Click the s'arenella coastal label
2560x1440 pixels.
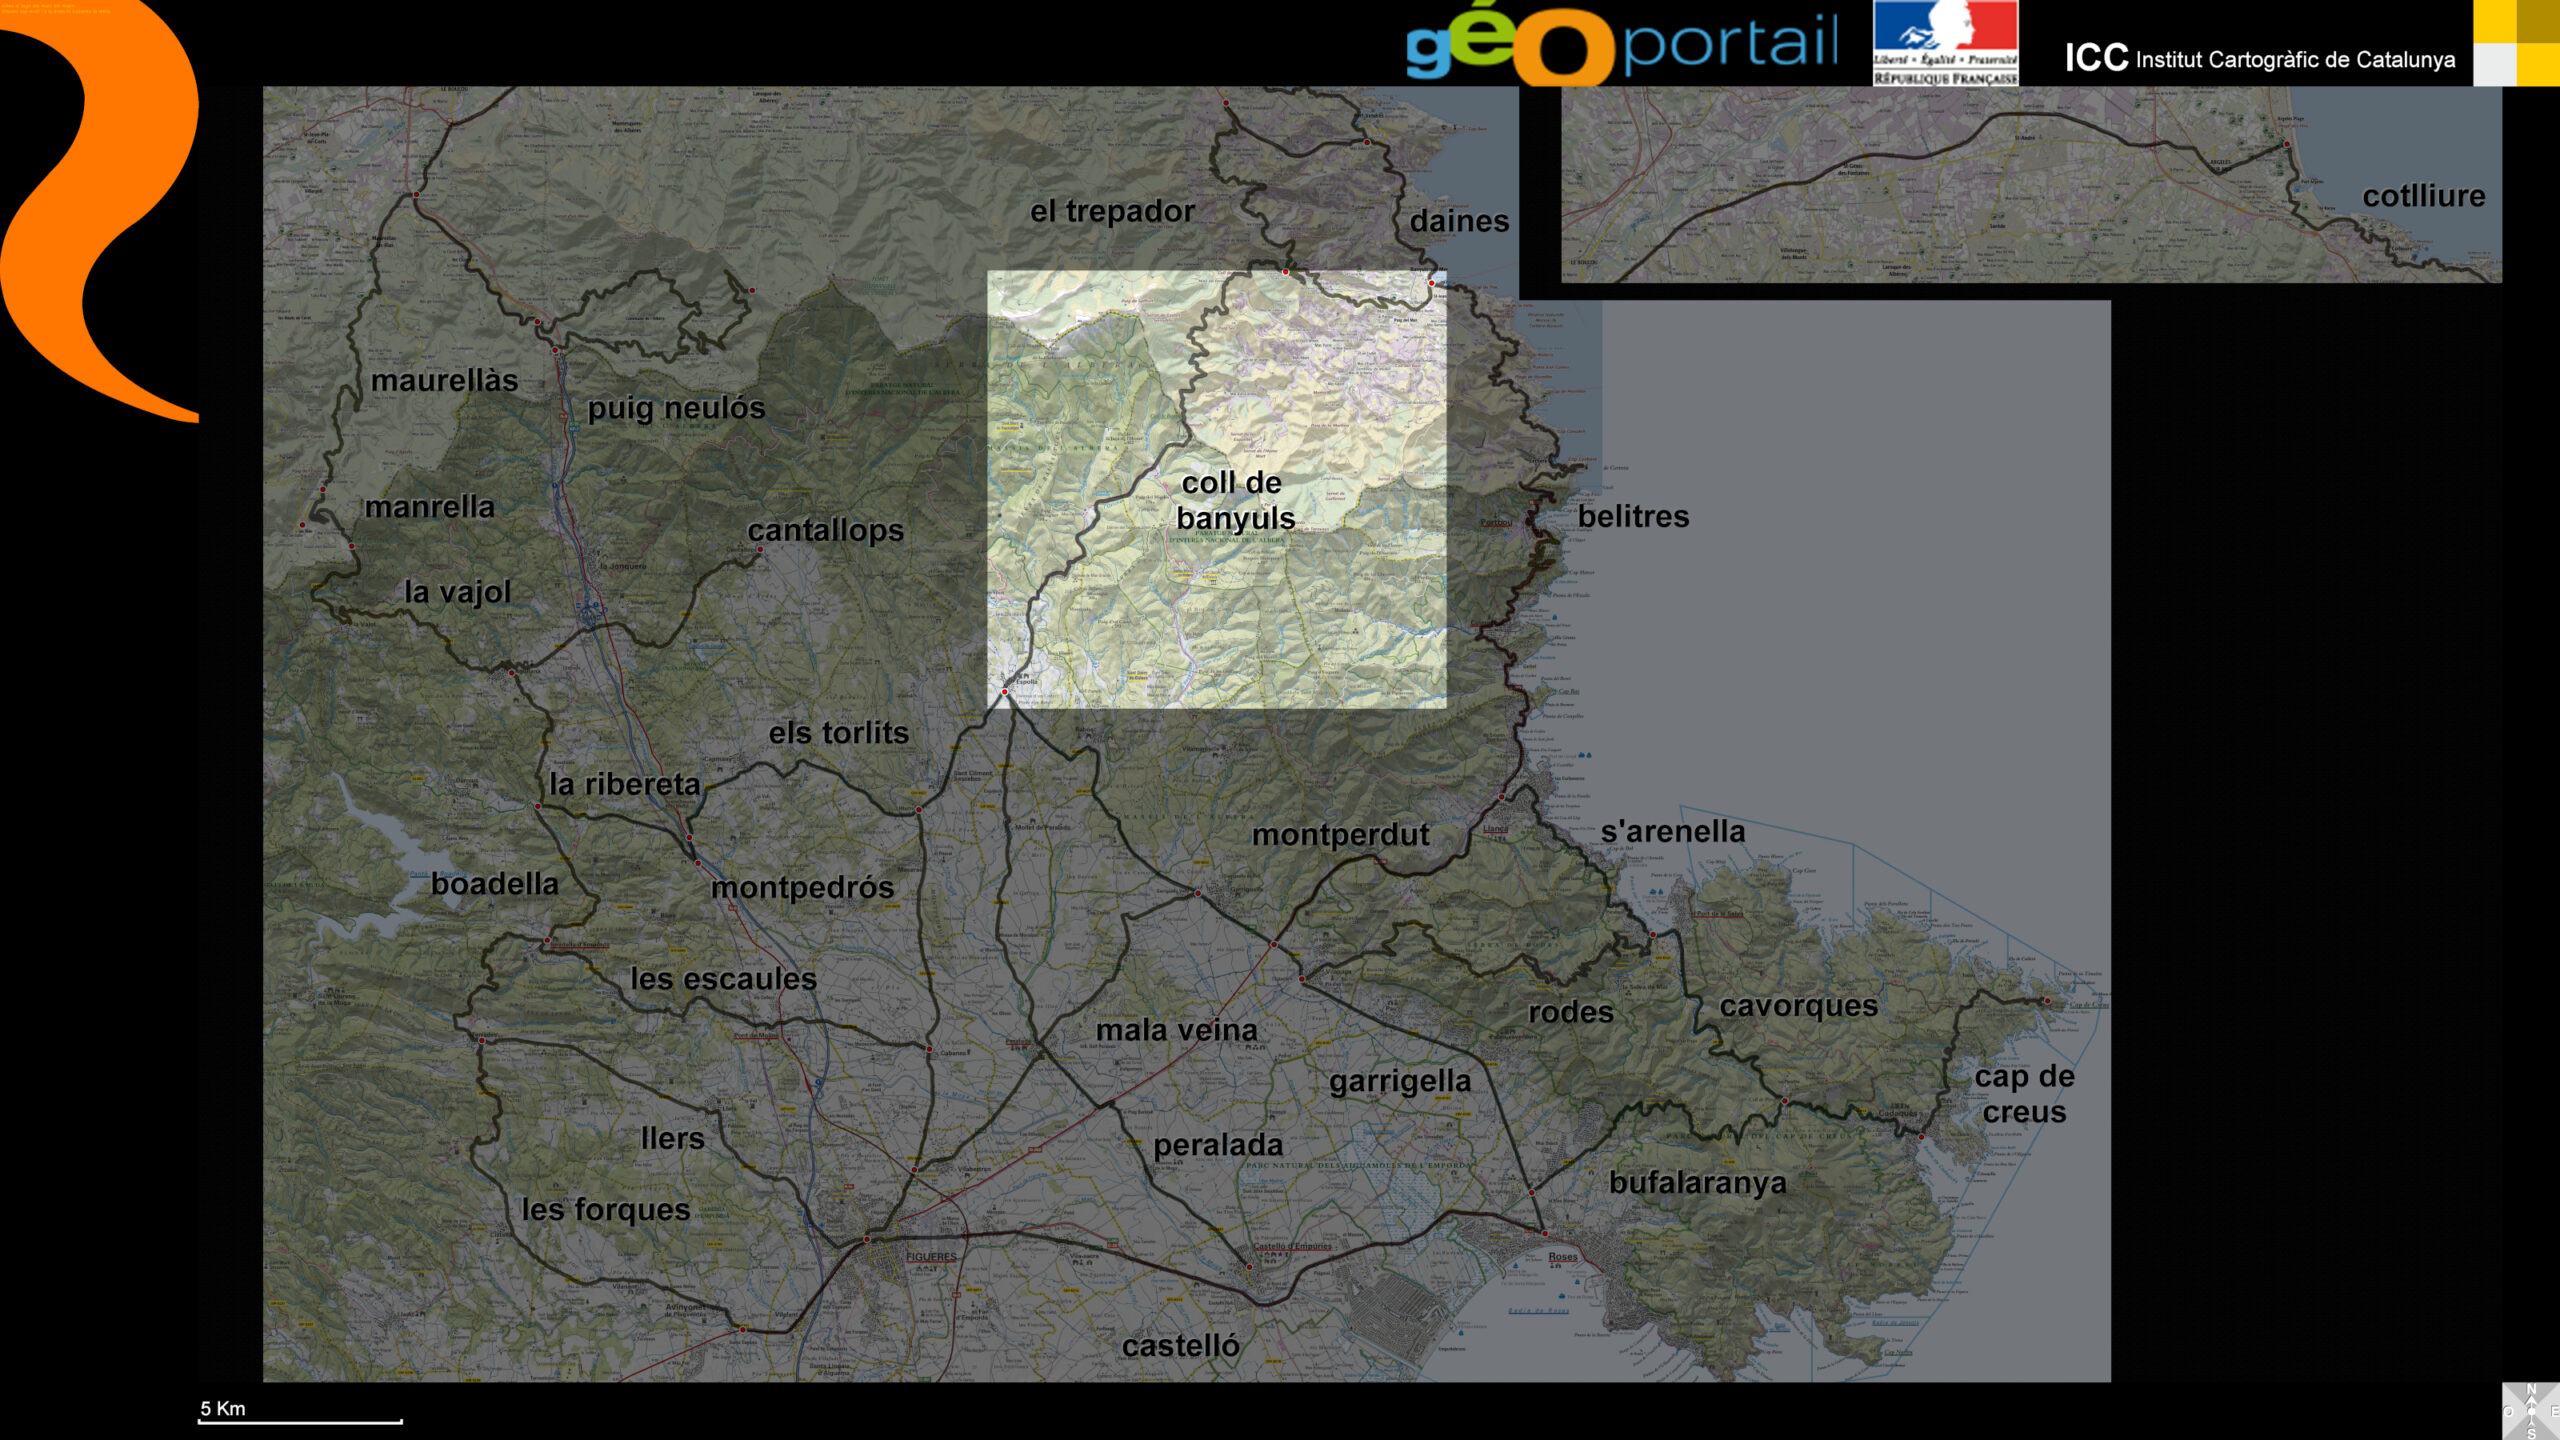[x=1672, y=832]
